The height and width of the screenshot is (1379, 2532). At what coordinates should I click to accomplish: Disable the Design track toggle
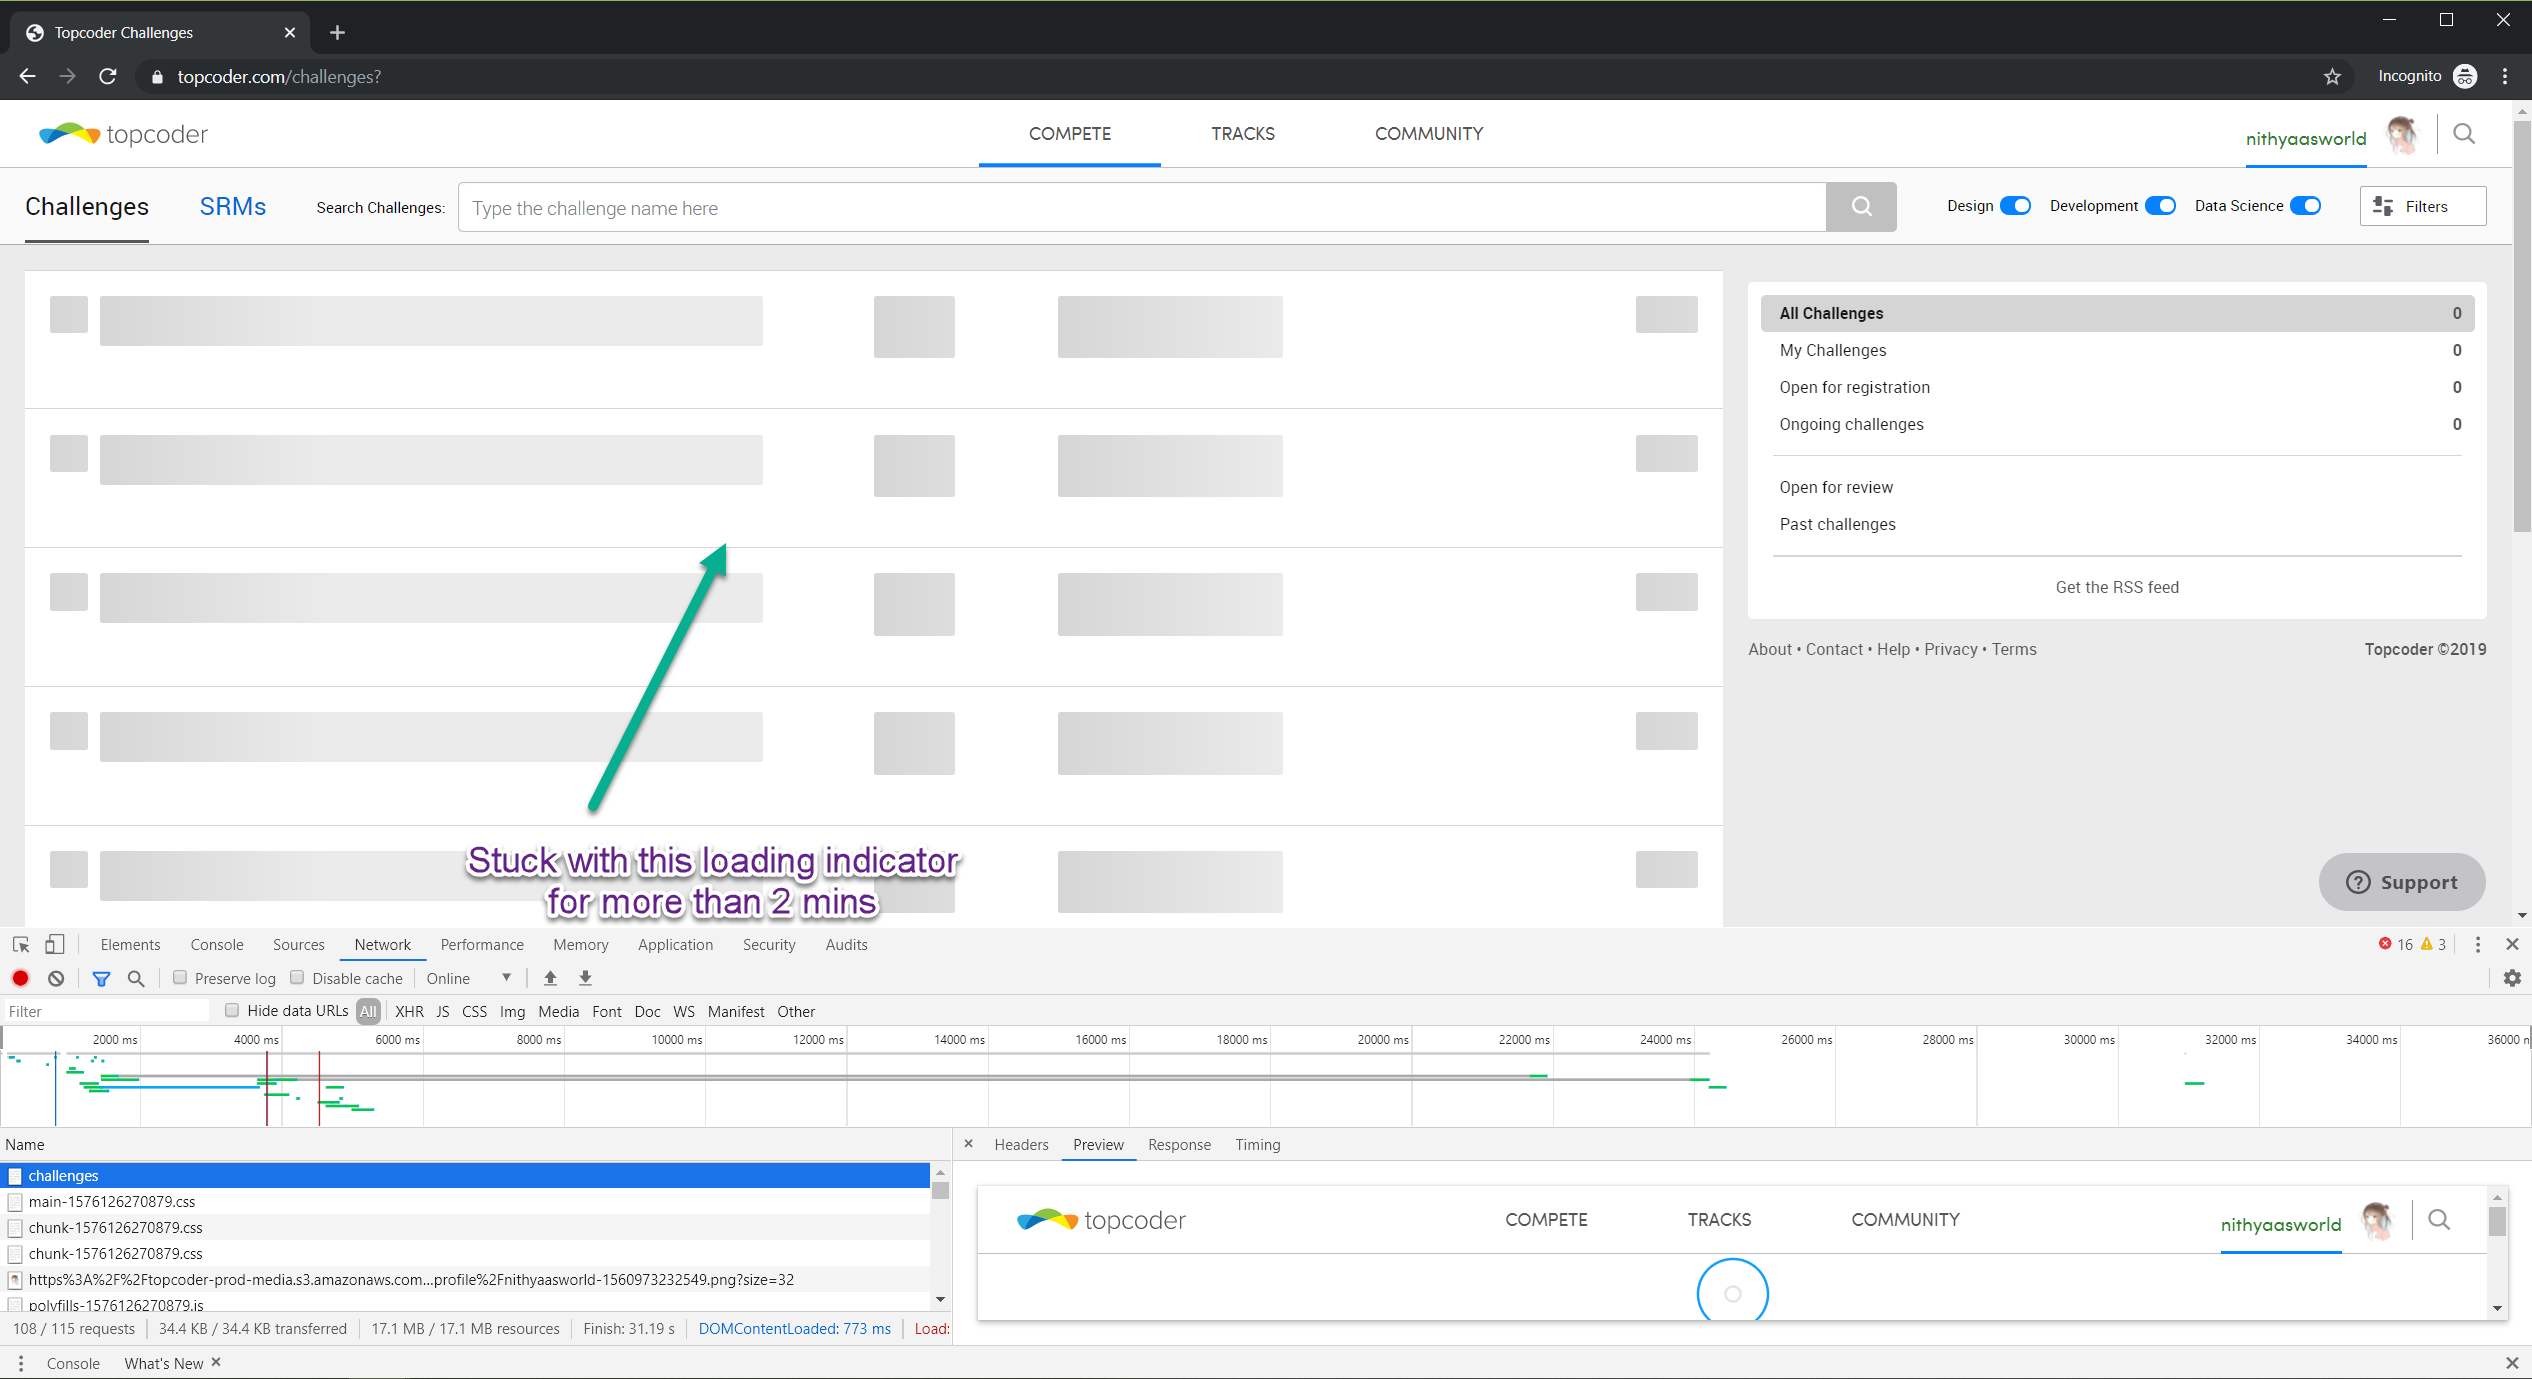[x=2015, y=206]
